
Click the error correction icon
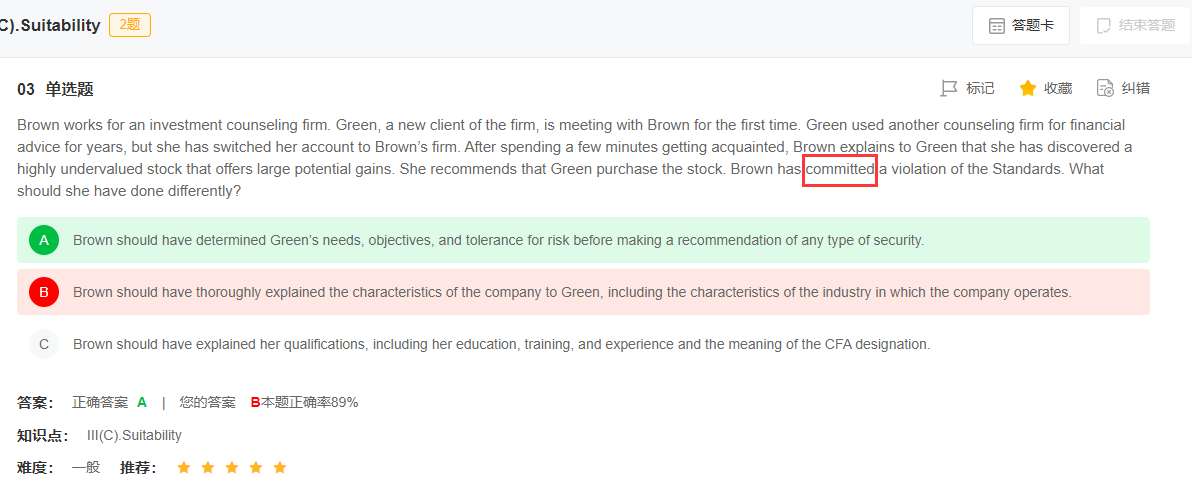pyautogui.click(x=1105, y=89)
